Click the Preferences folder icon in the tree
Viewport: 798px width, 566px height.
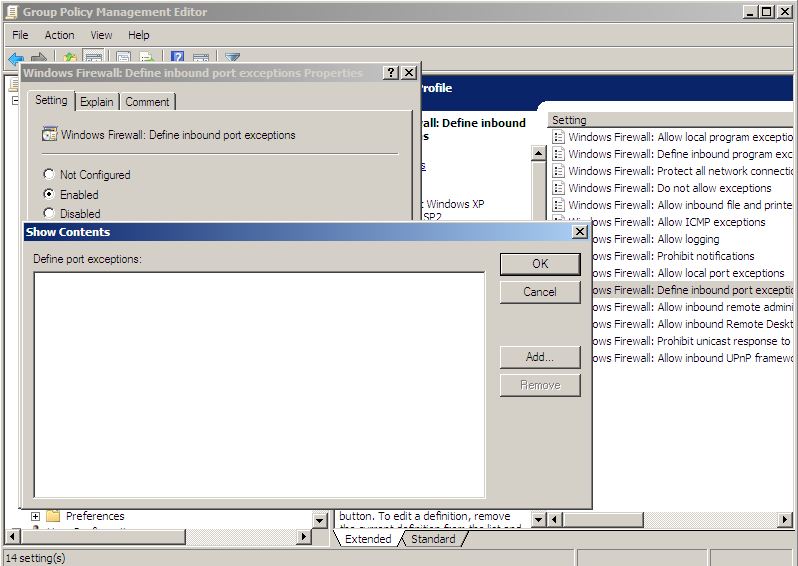point(53,516)
